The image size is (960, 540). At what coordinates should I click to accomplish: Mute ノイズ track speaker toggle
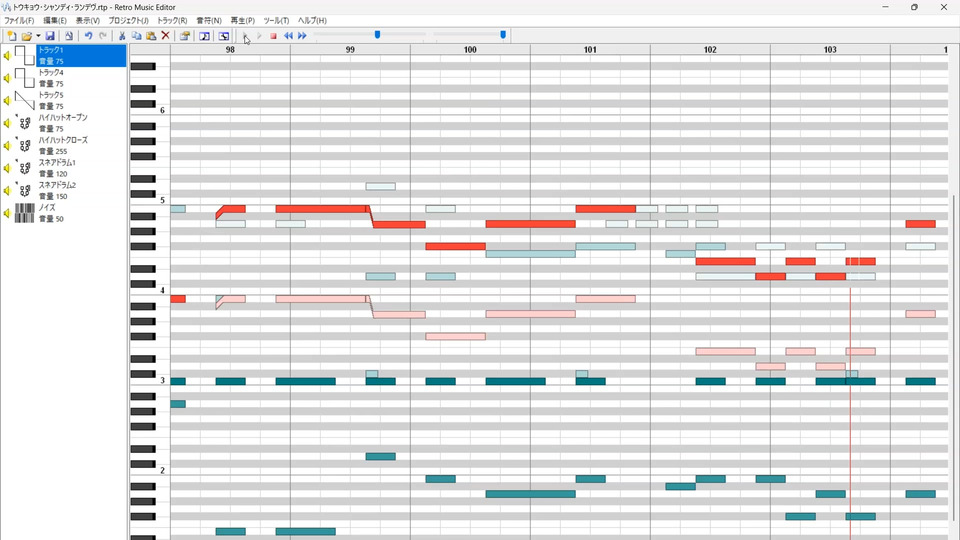[x=7, y=213]
